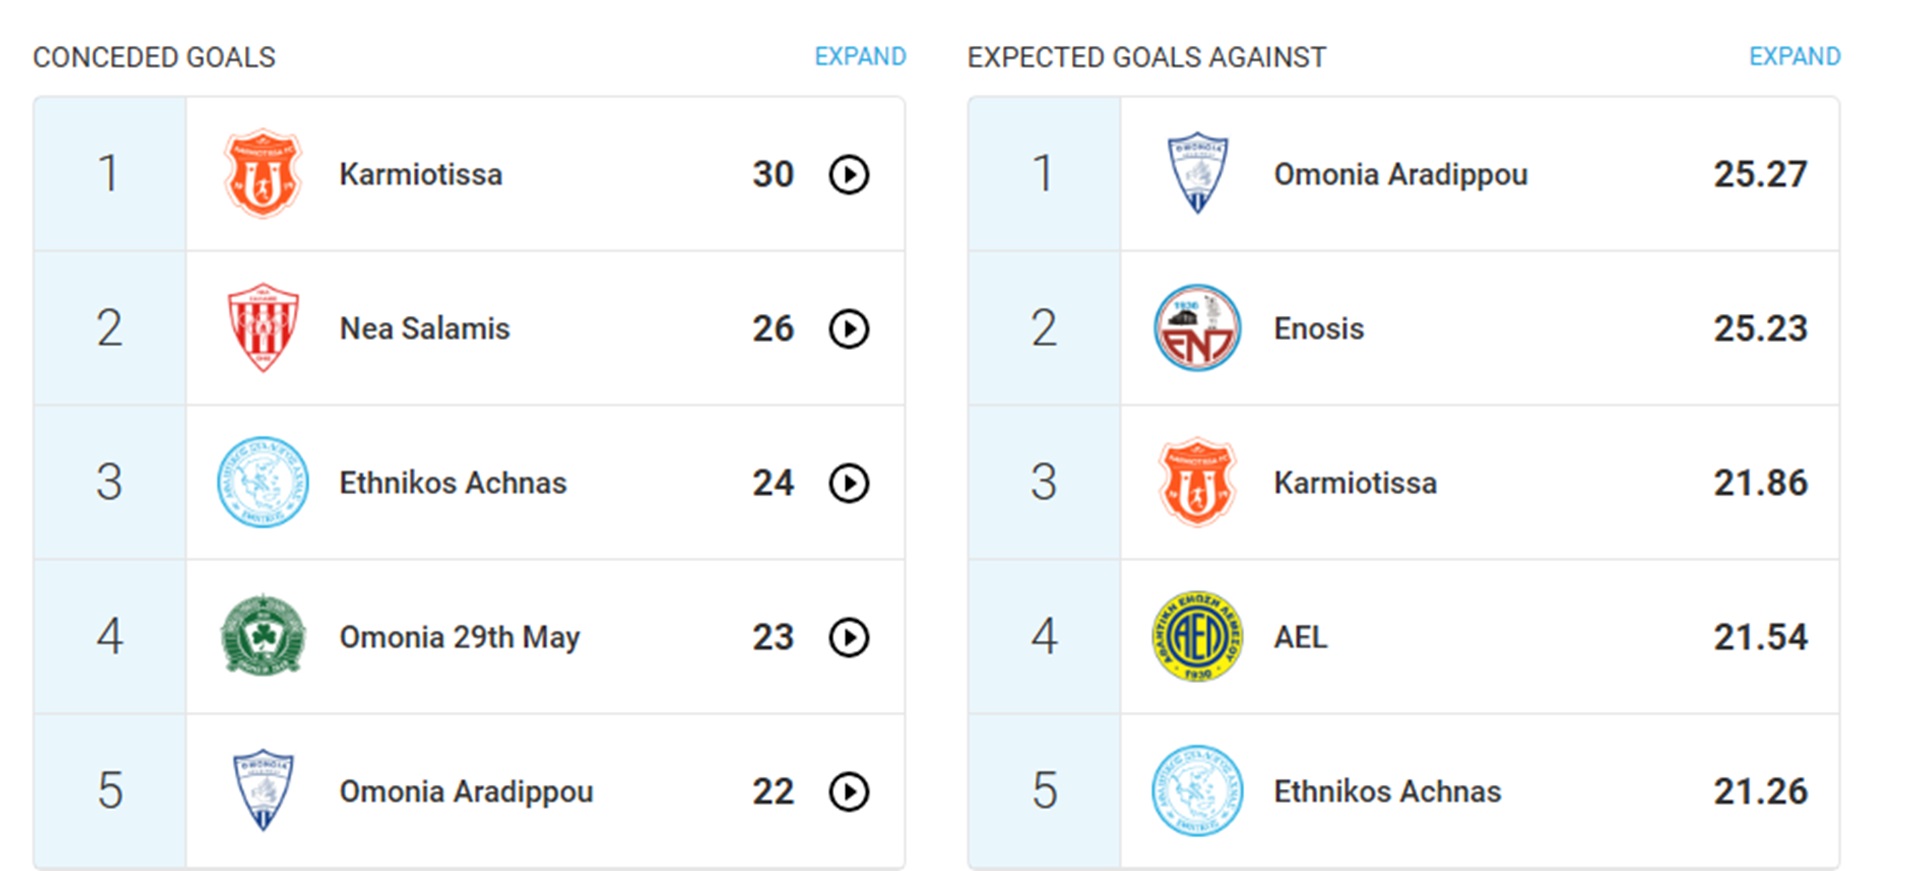This screenshot has height=871, width=1920.
Task: Expand the Conceded Goals list
Action: pyautogui.click(x=861, y=57)
